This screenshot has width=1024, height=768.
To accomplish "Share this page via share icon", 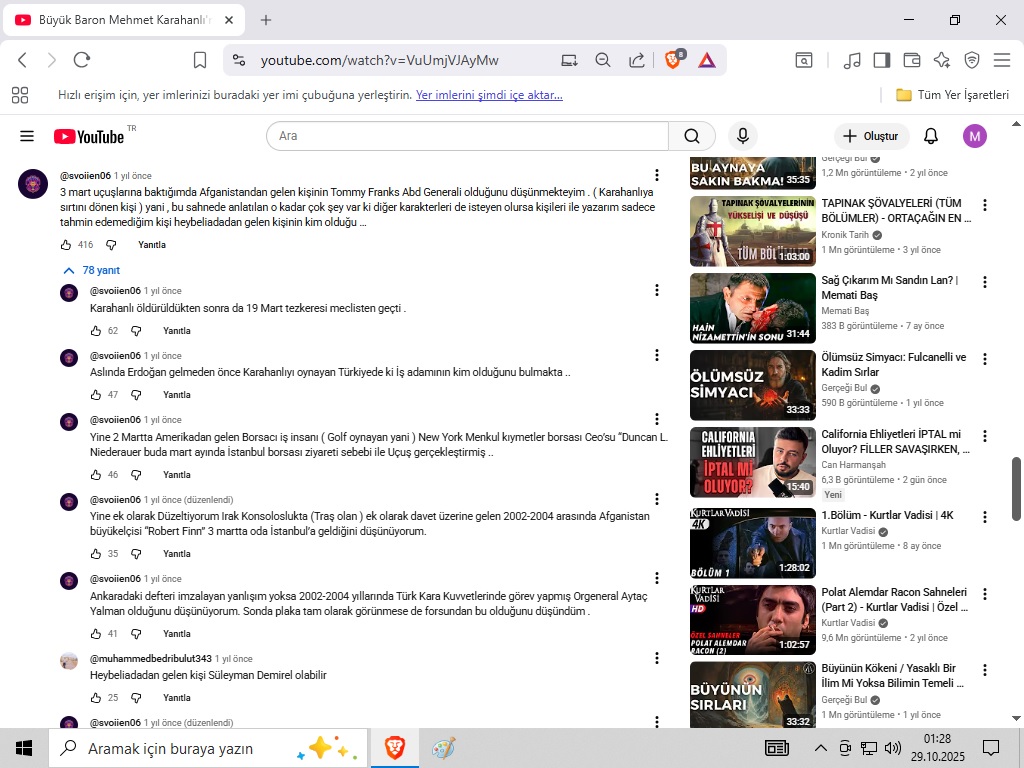I will click(637, 60).
